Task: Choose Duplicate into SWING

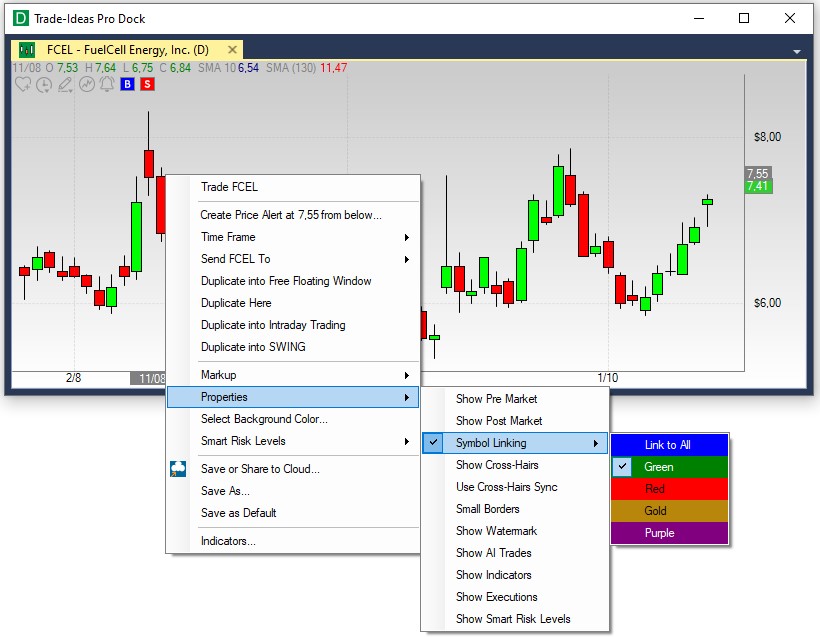Action: tap(293, 347)
